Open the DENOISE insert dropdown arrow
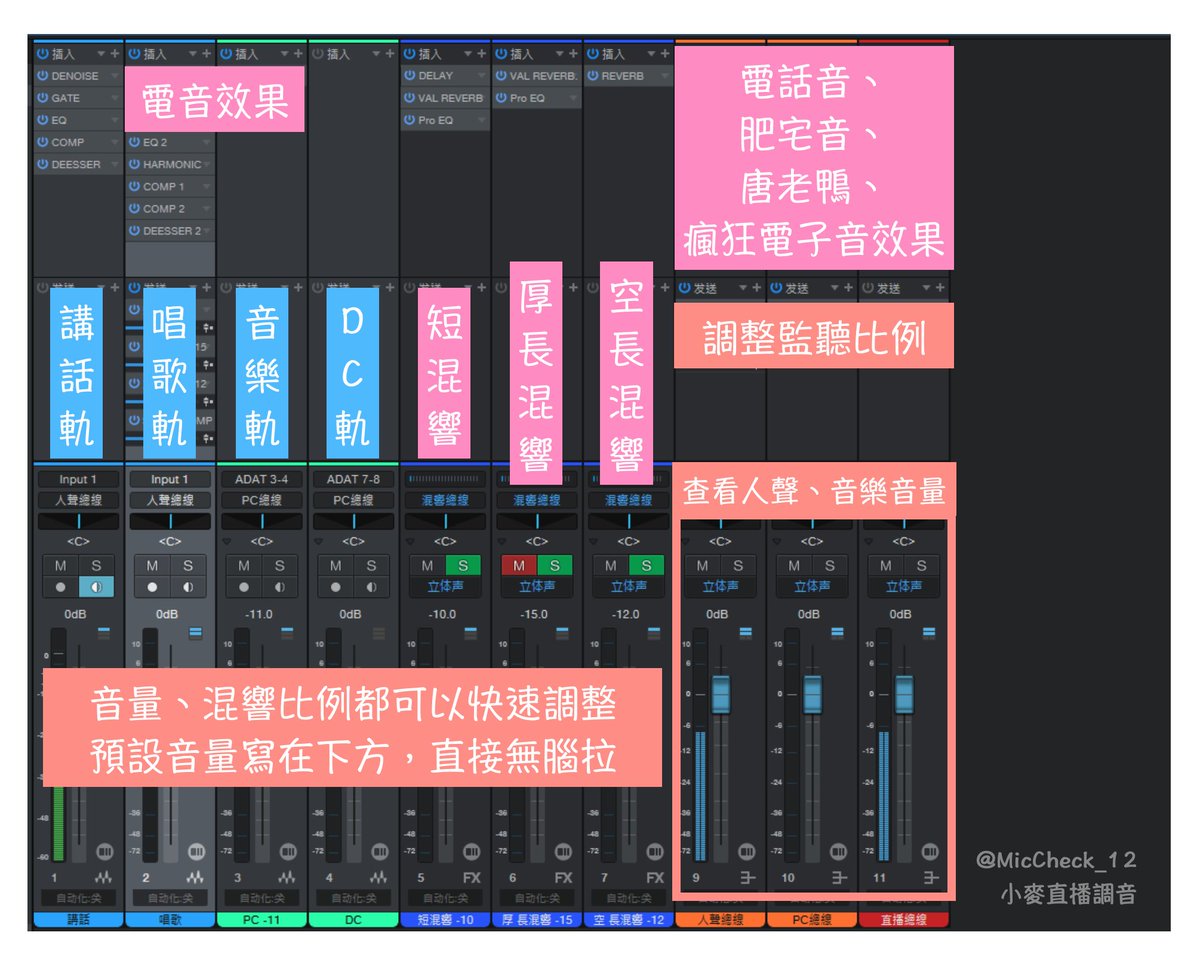Image resolution: width=1200 pixels, height=966 pixels. pos(114,76)
